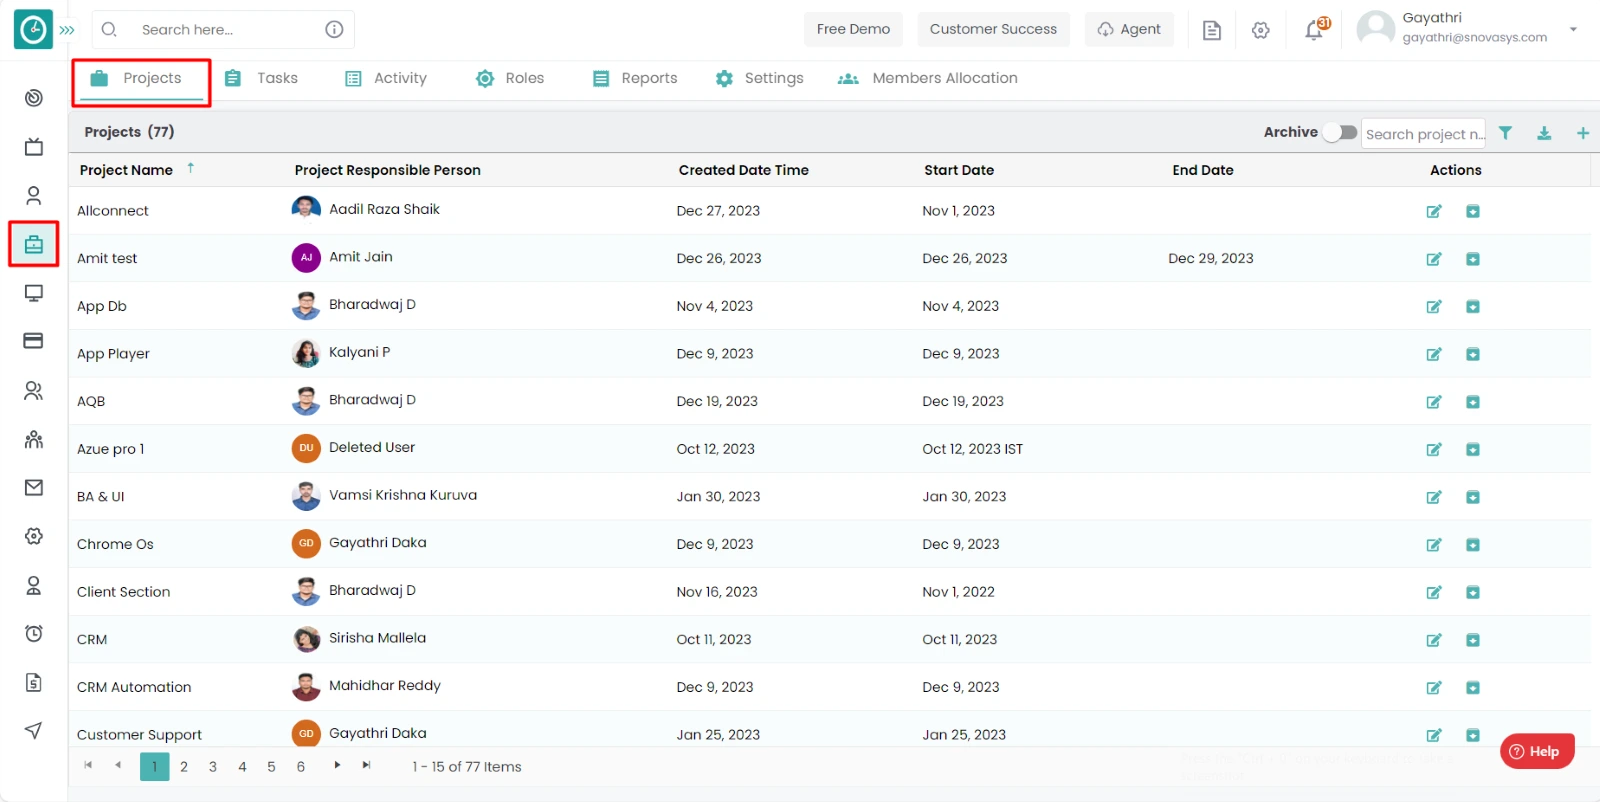
Task: Click the Free Demo button
Action: (853, 29)
